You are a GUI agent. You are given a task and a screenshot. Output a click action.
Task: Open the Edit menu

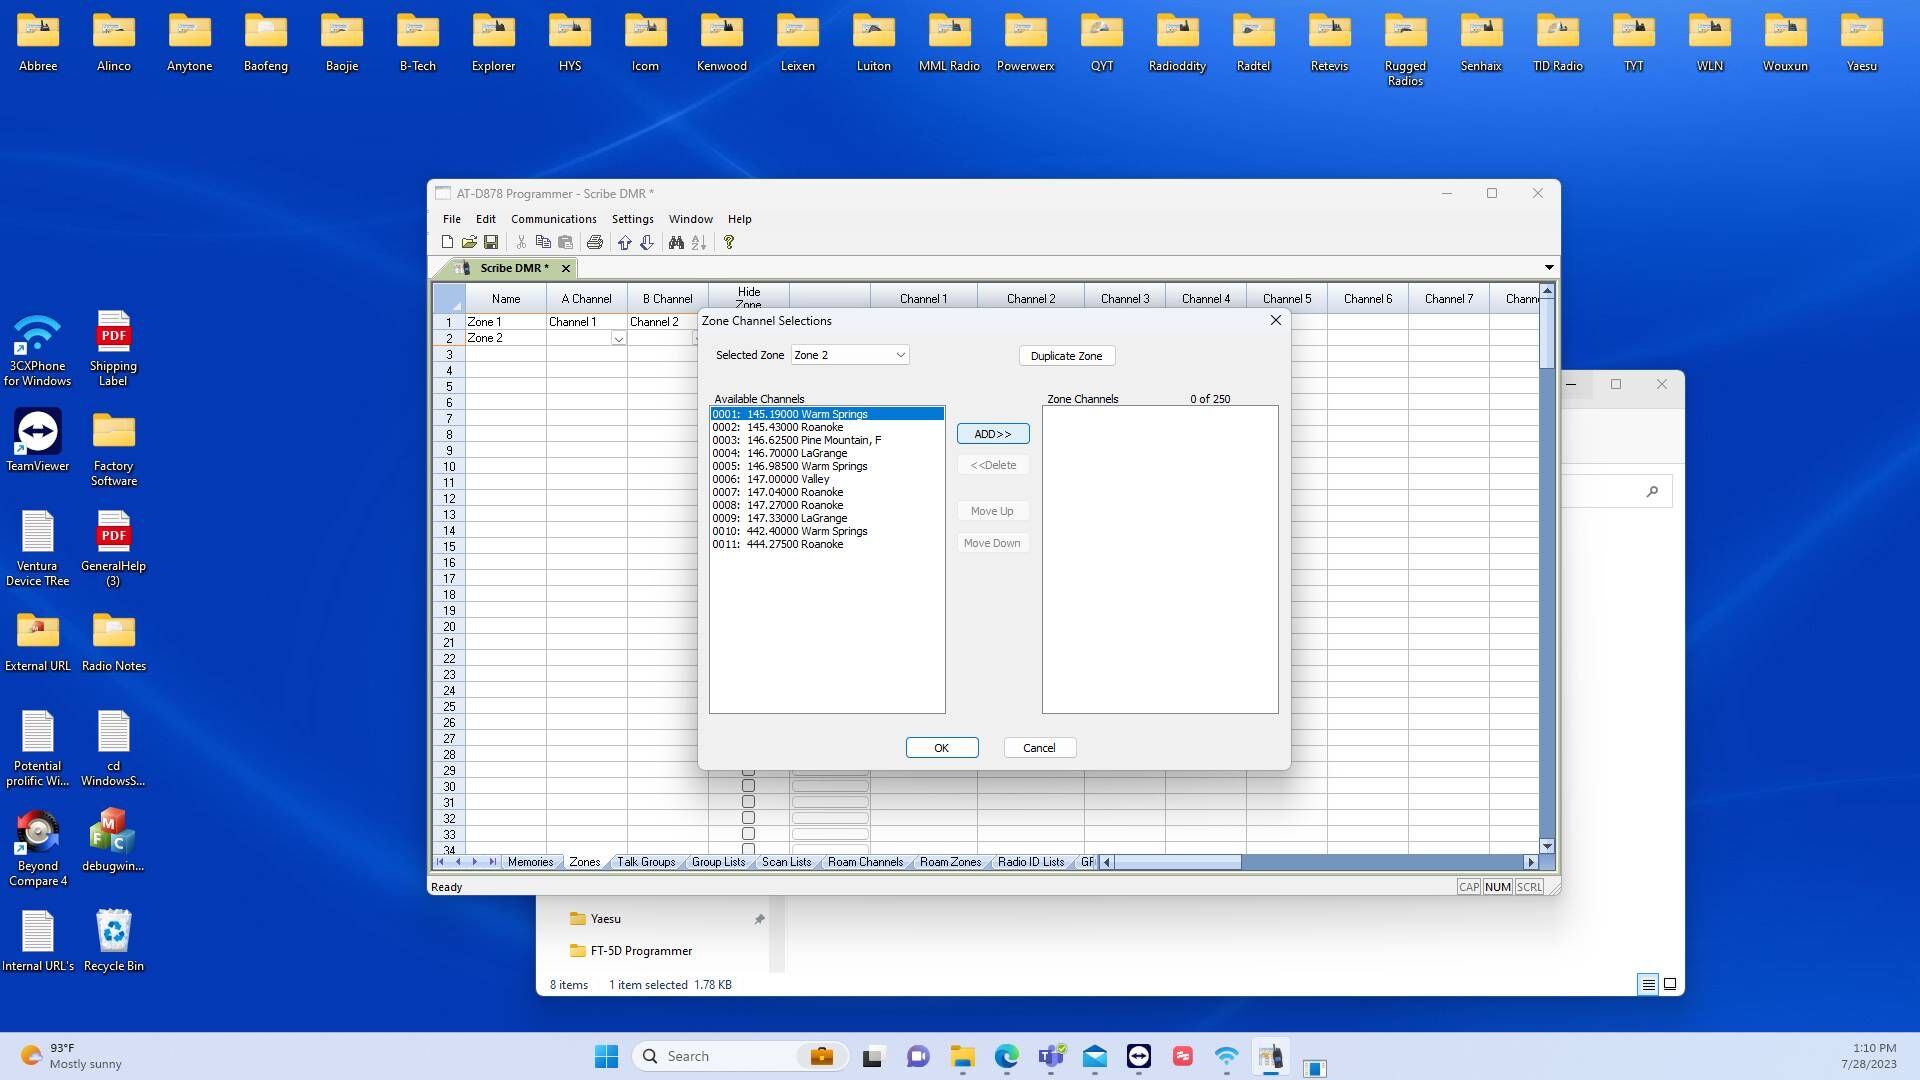pyautogui.click(x=486, y=219)
